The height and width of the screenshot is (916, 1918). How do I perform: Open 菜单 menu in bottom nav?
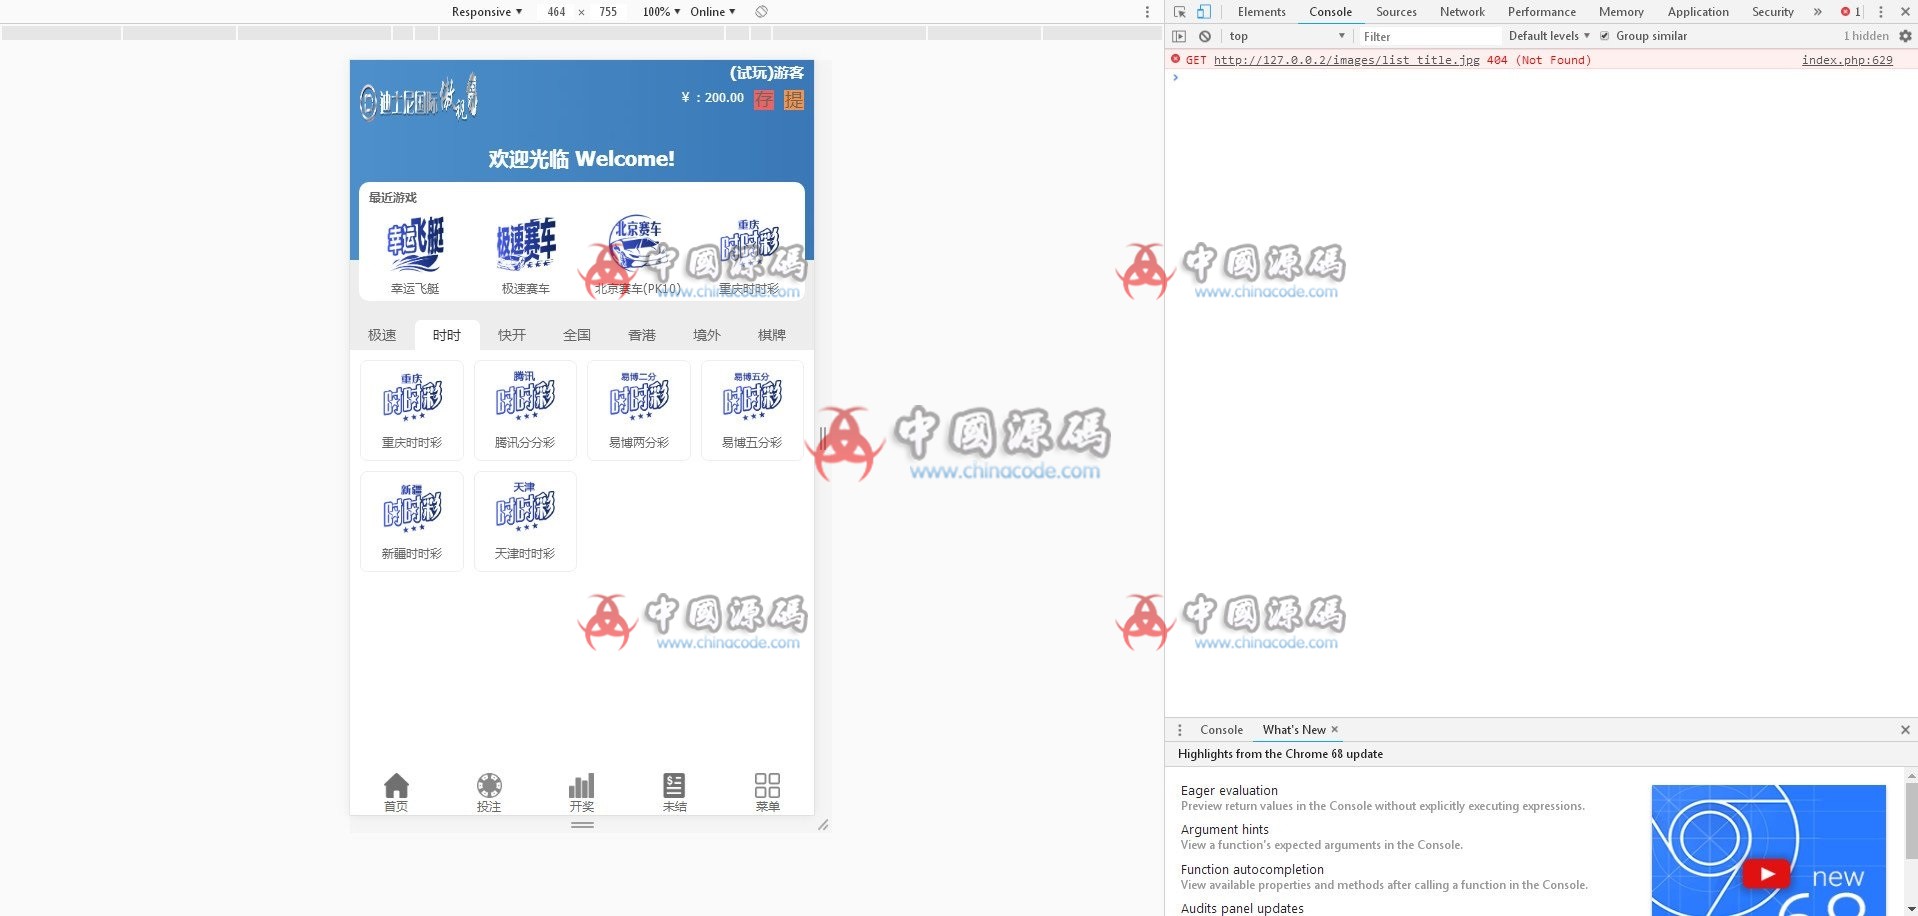(768, 792)
